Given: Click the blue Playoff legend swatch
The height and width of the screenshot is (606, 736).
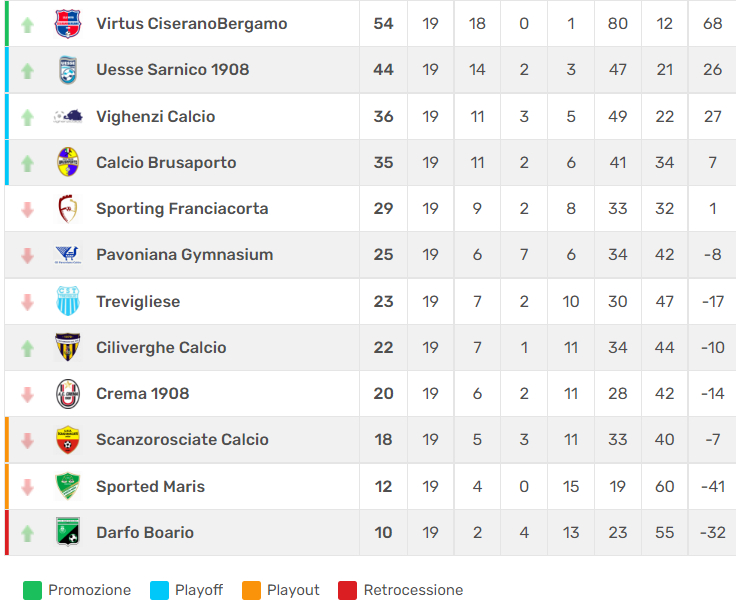Looking at the screenshot, I should [159, 590].
